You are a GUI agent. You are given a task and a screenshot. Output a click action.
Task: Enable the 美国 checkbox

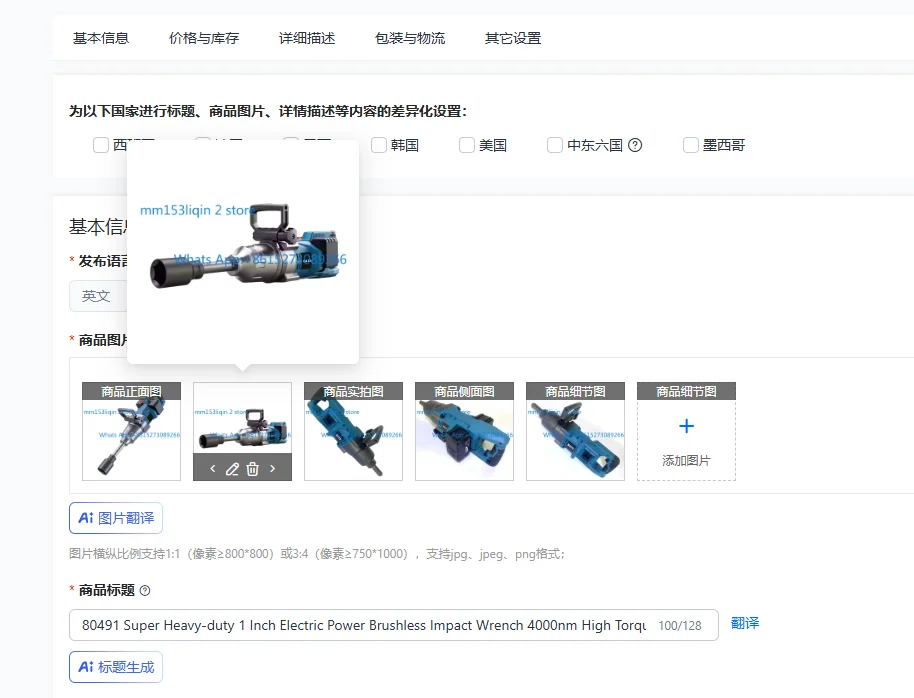tap(467, 145)
